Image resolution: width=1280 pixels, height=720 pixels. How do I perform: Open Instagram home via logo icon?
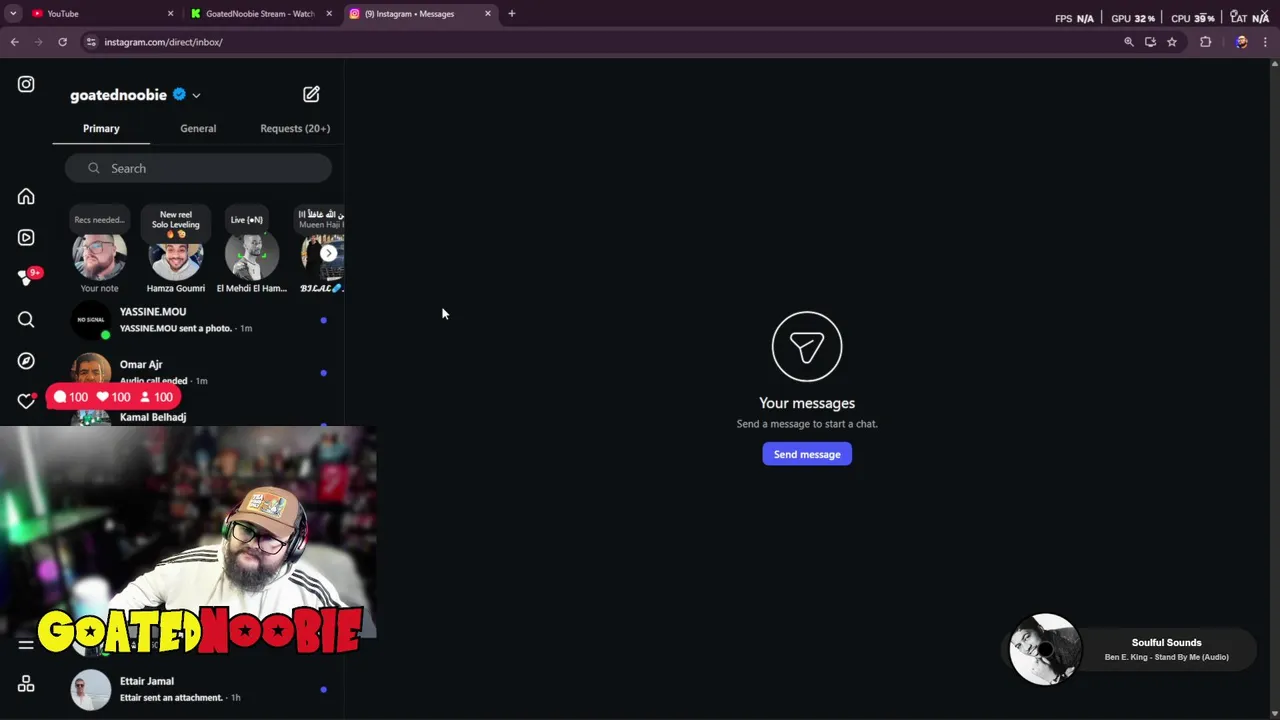coord(26,85)
